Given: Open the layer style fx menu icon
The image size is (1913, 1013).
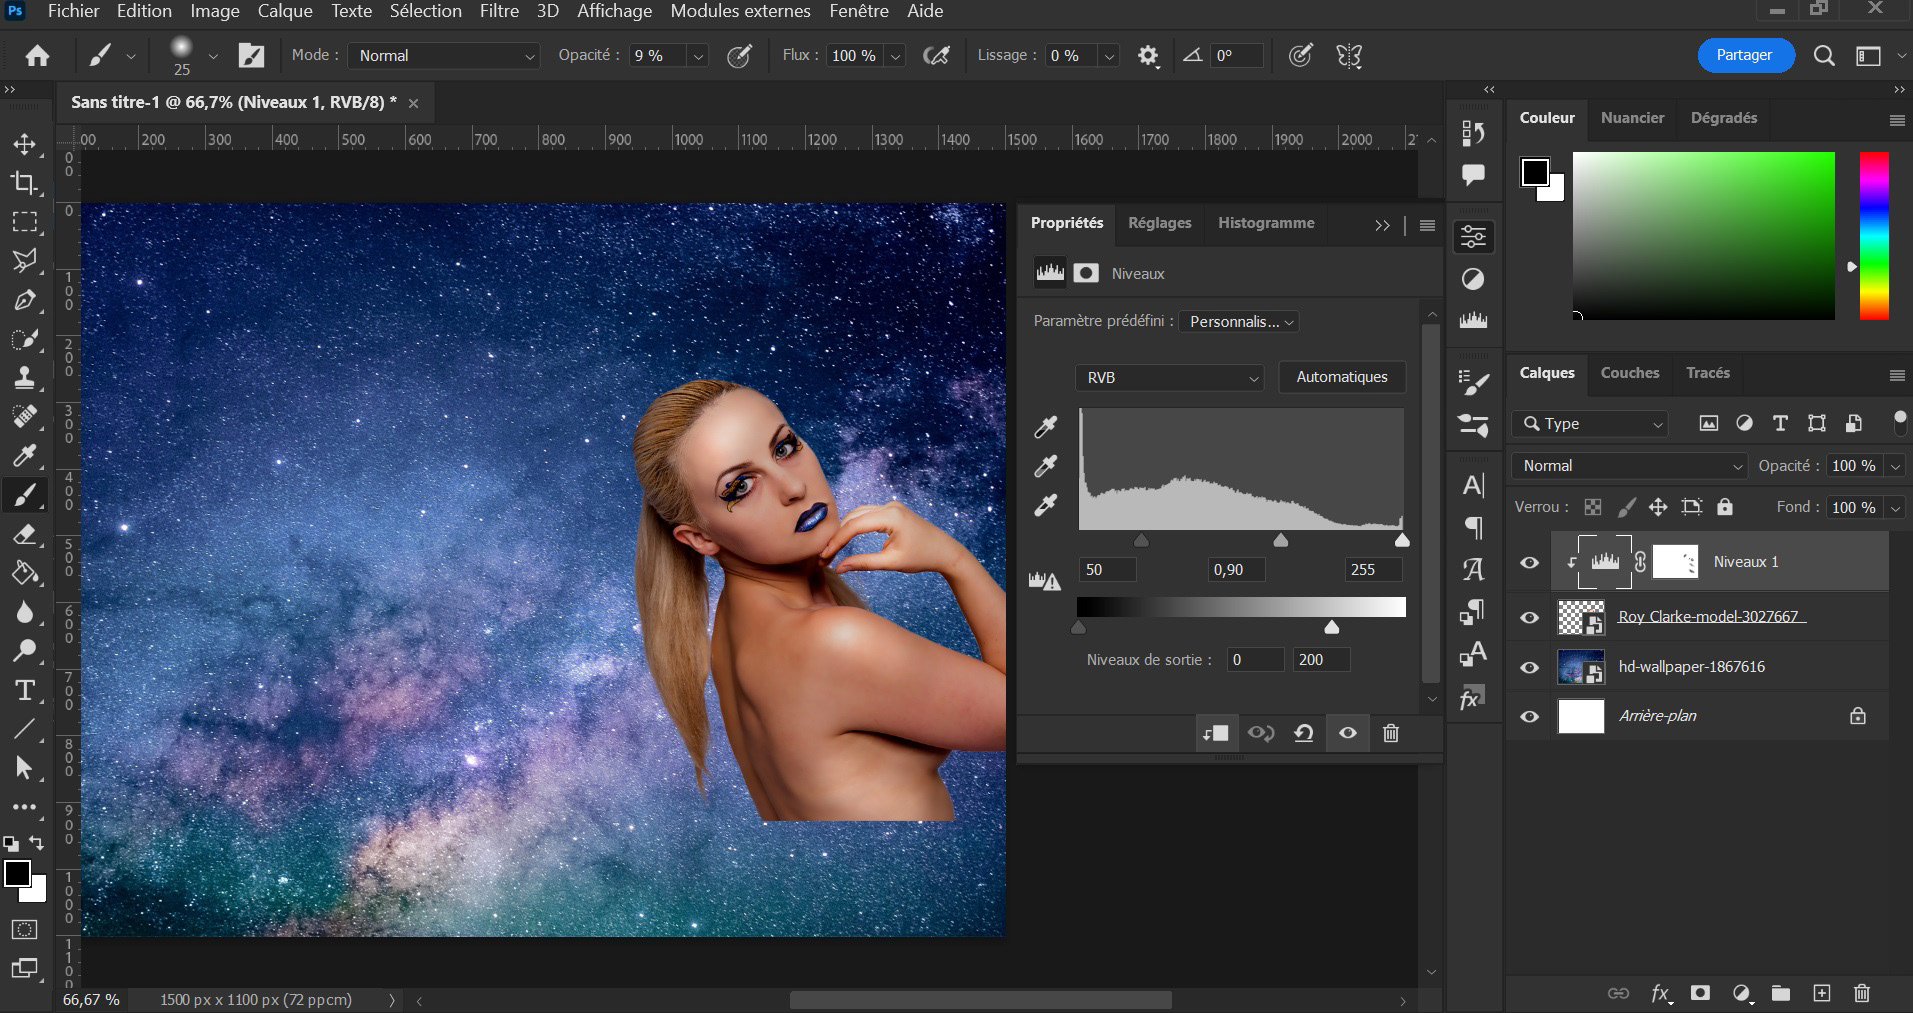Looking at the screenshot, I should coord(1661,993).
